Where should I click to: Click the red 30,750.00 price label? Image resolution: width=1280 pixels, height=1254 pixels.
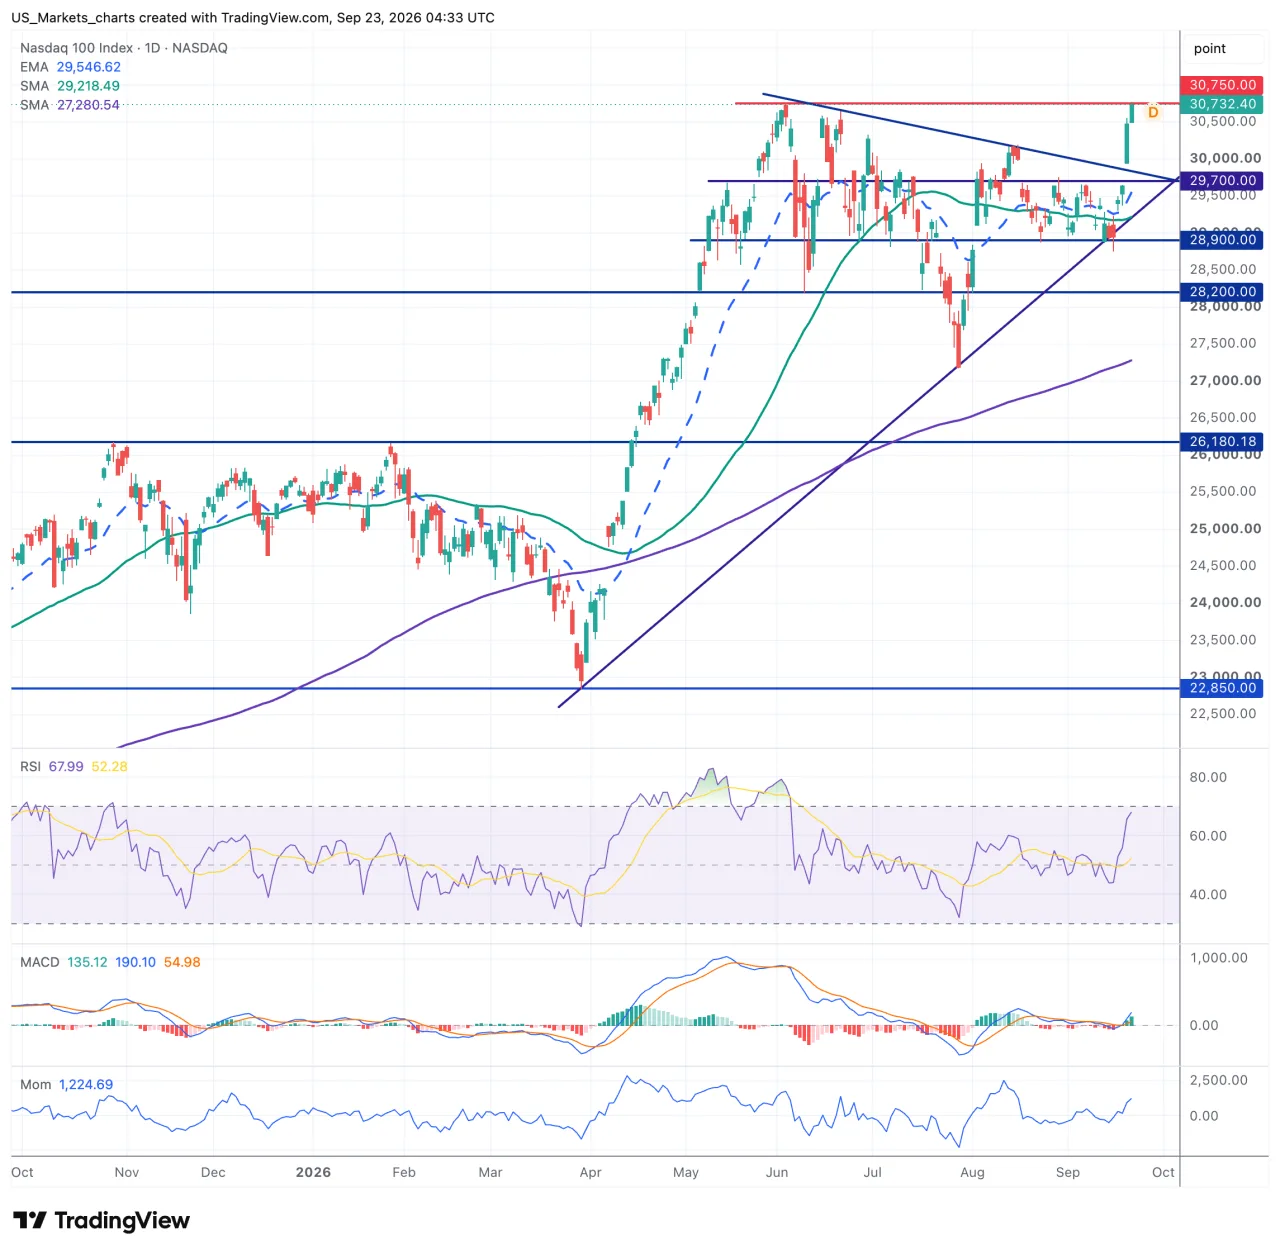(x=1222, y=85)
